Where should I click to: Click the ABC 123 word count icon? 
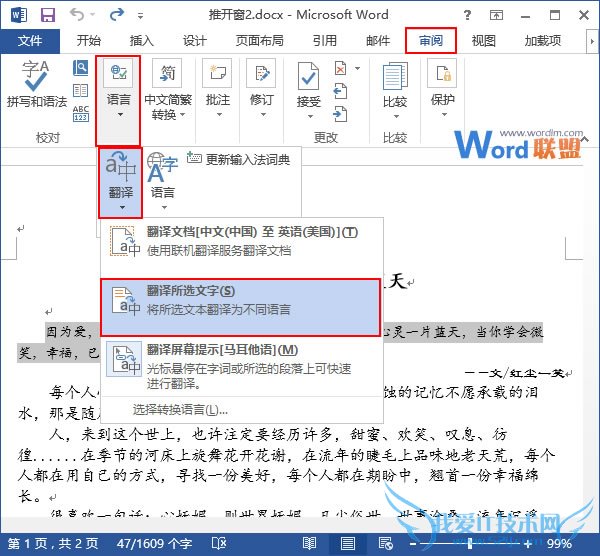(x=80, y=114)
